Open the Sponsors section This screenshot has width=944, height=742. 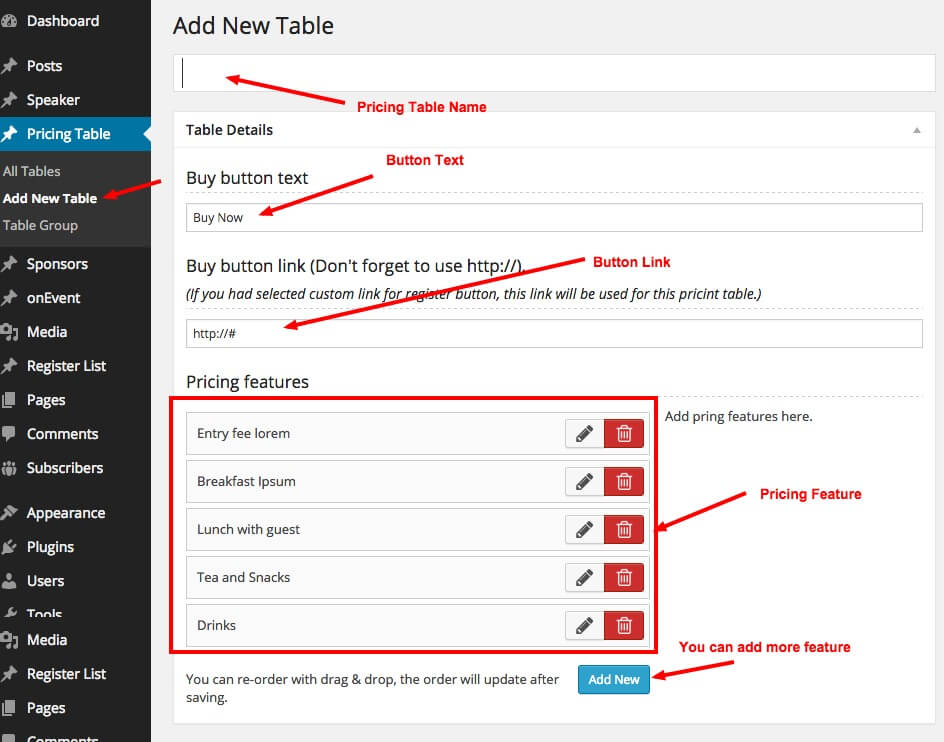[x=57, y=264]
